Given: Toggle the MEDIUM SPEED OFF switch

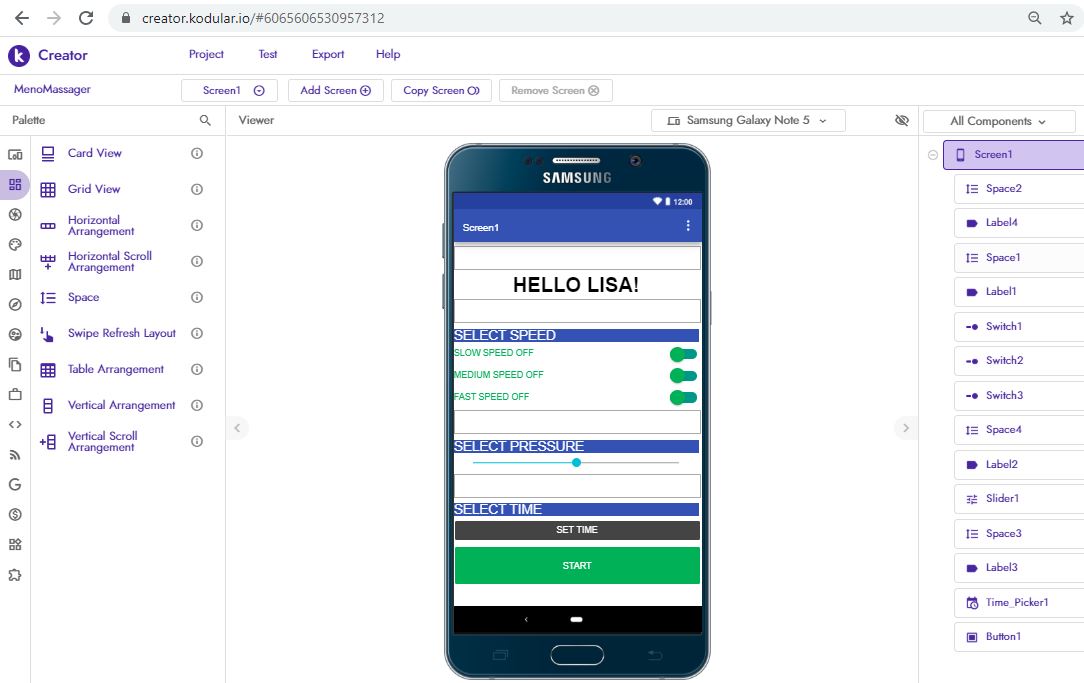Looking at the screenshot, I should tap(683, 375).
